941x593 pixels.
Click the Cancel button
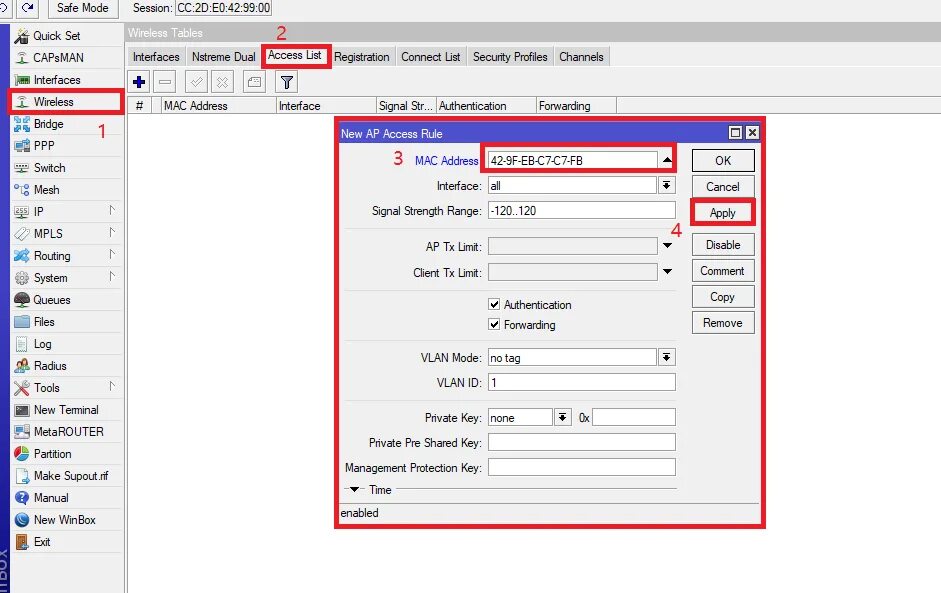tap(723, 187)
